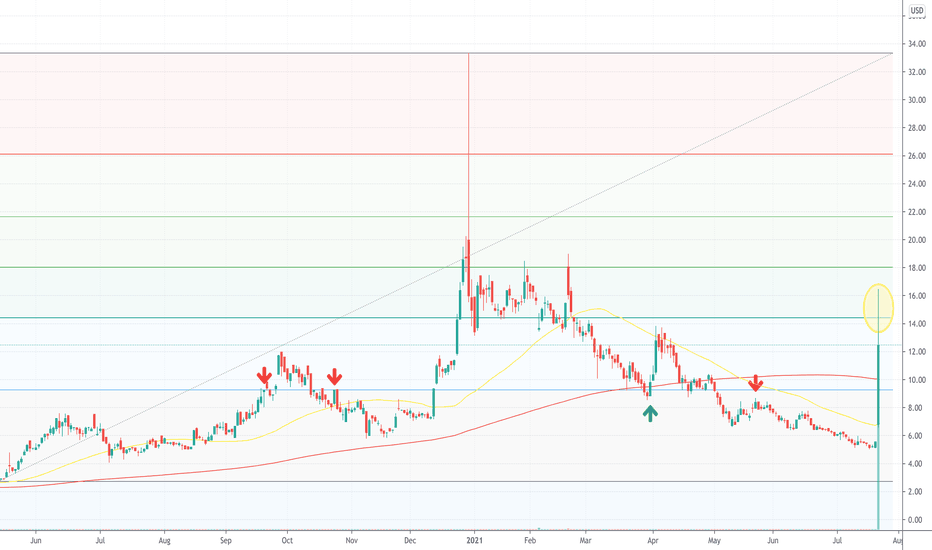Click the 34.00 price axis label
Viewport: 932px width, 550px height.
pos(917,44)
